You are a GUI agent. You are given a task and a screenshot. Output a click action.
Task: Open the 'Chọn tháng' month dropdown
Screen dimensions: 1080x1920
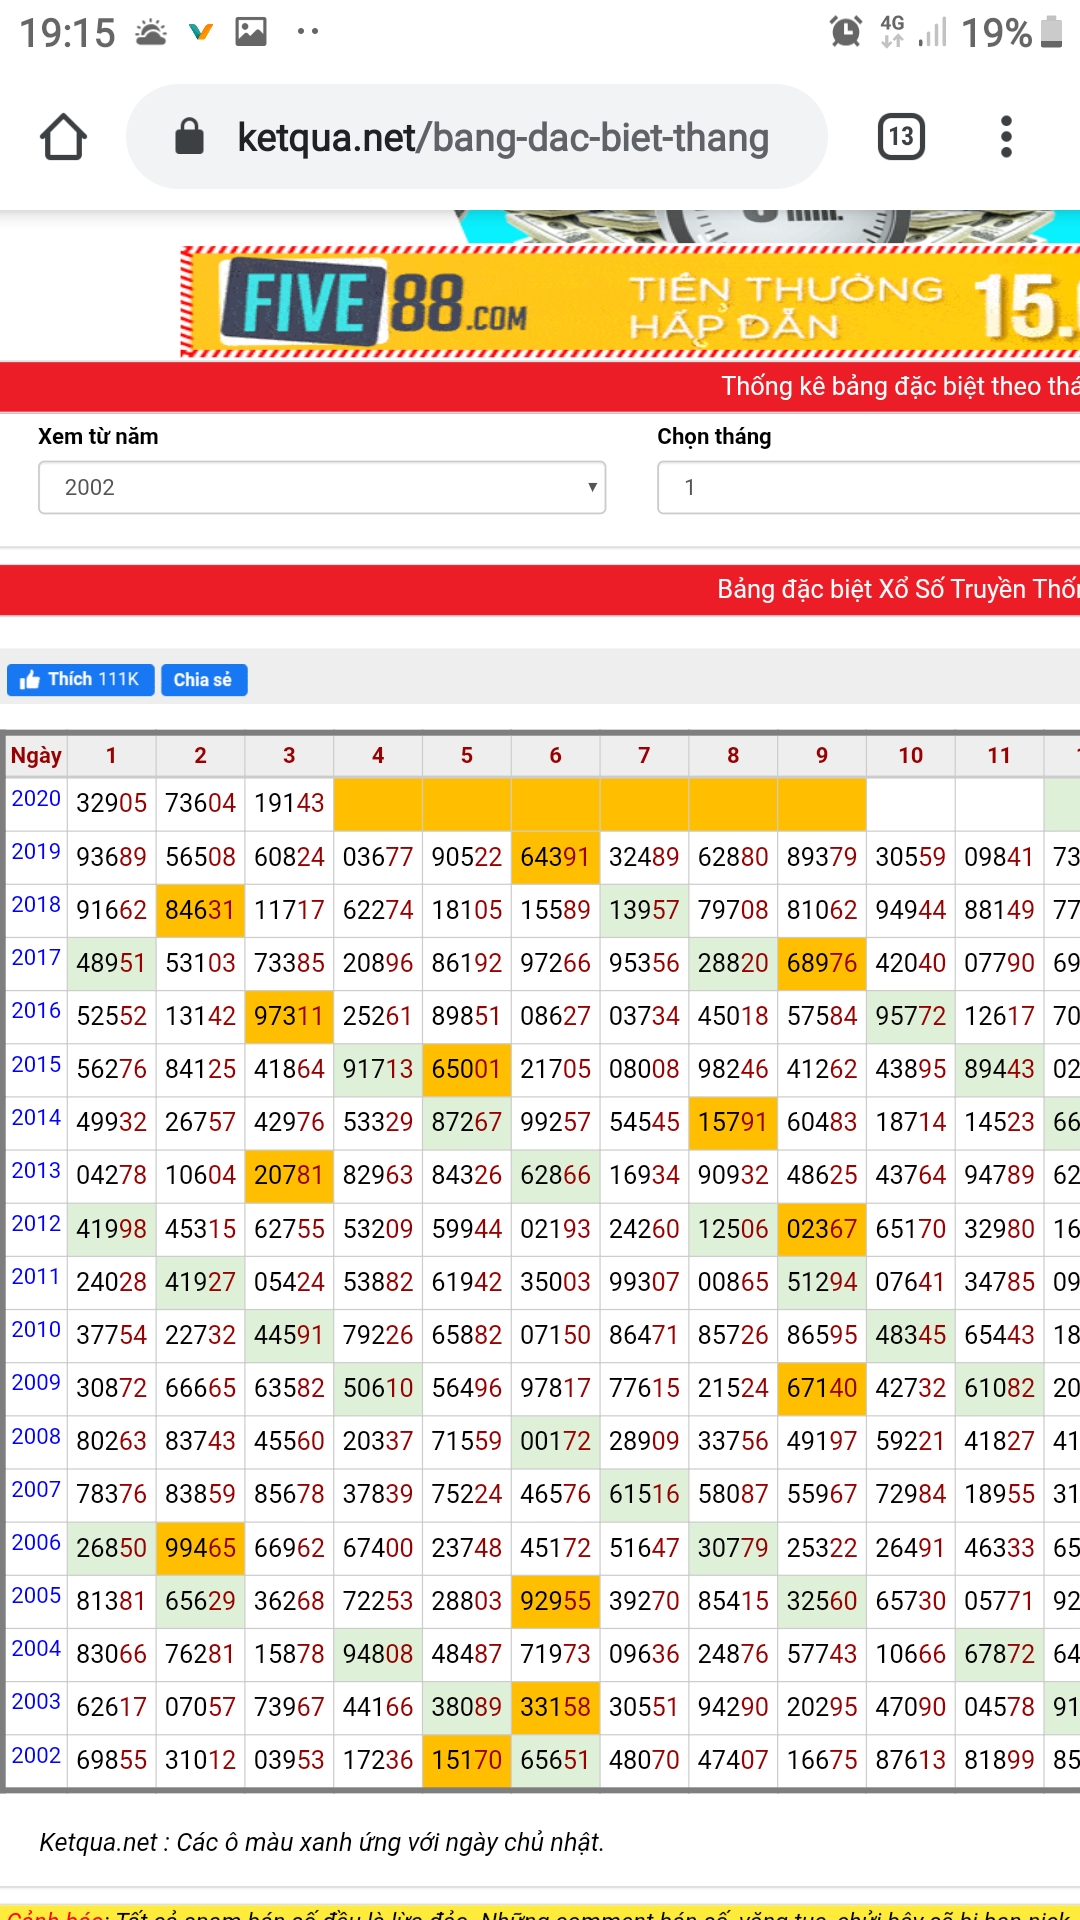(866, 487)
